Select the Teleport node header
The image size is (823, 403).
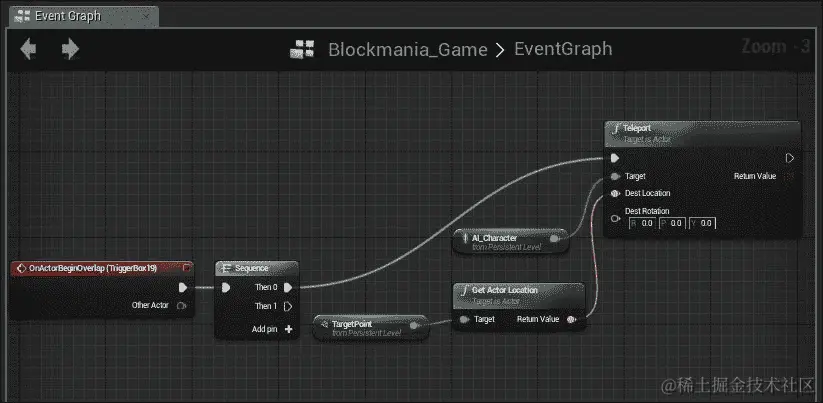[702, 134]
